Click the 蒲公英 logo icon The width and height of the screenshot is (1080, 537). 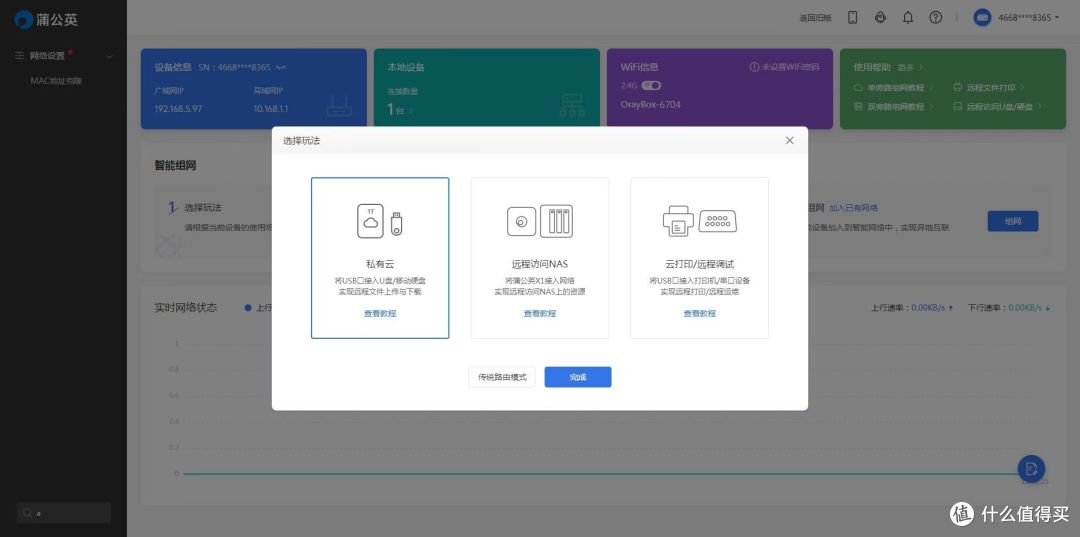[24, 19]
